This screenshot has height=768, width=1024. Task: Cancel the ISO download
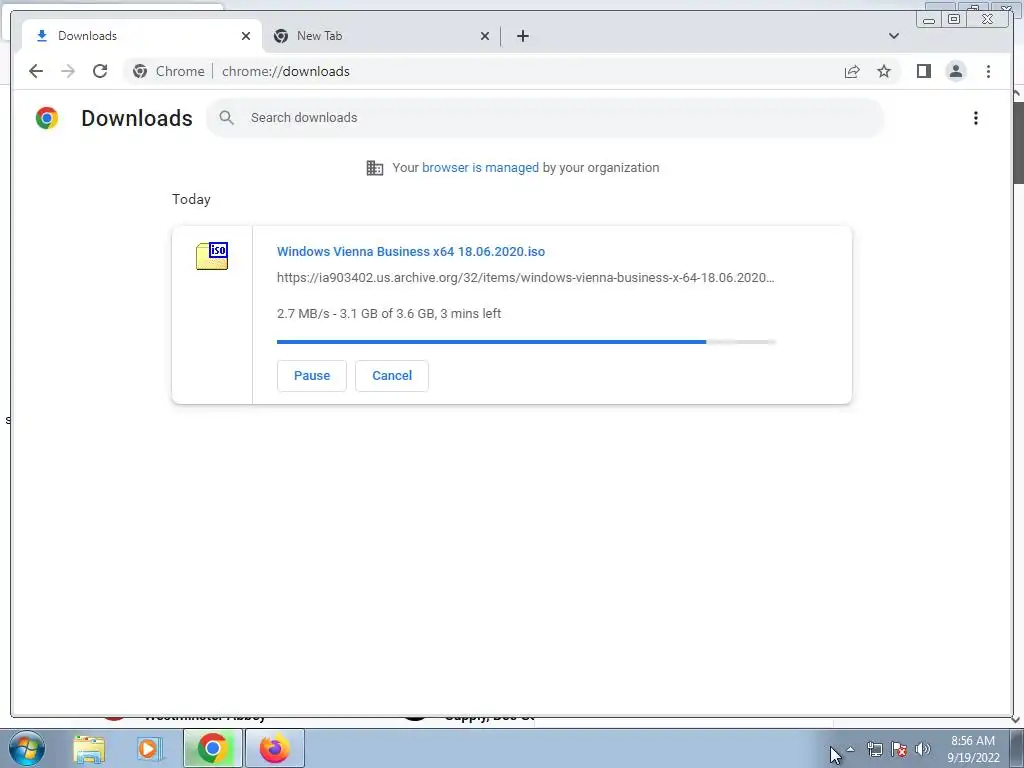tap(392, 376)
